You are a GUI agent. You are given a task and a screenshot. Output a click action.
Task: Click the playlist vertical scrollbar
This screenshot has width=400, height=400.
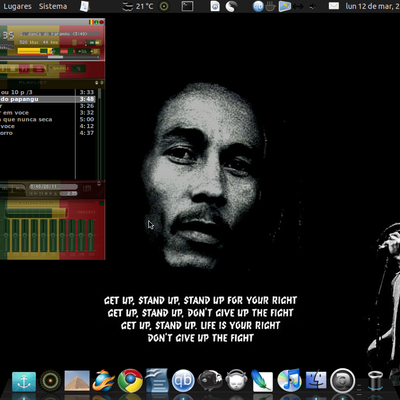coord(99,134)
